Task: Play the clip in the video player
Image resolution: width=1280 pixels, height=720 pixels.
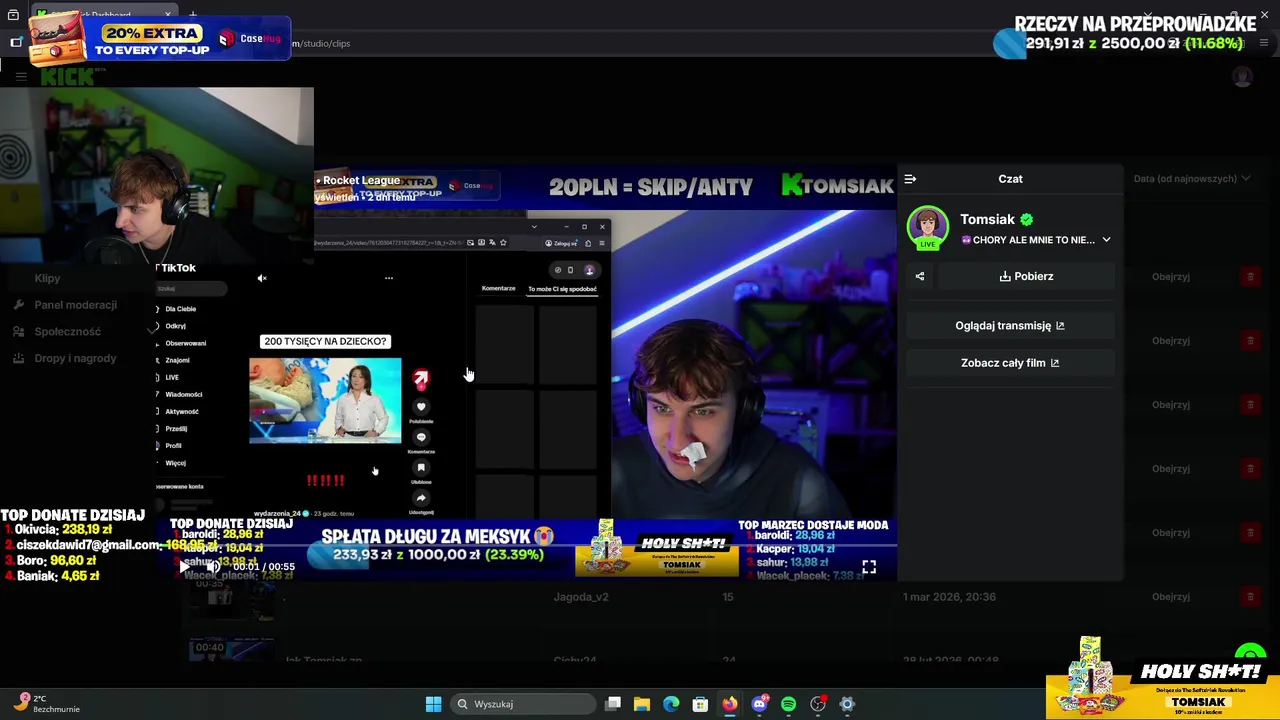Action: (x=182, y=566)
